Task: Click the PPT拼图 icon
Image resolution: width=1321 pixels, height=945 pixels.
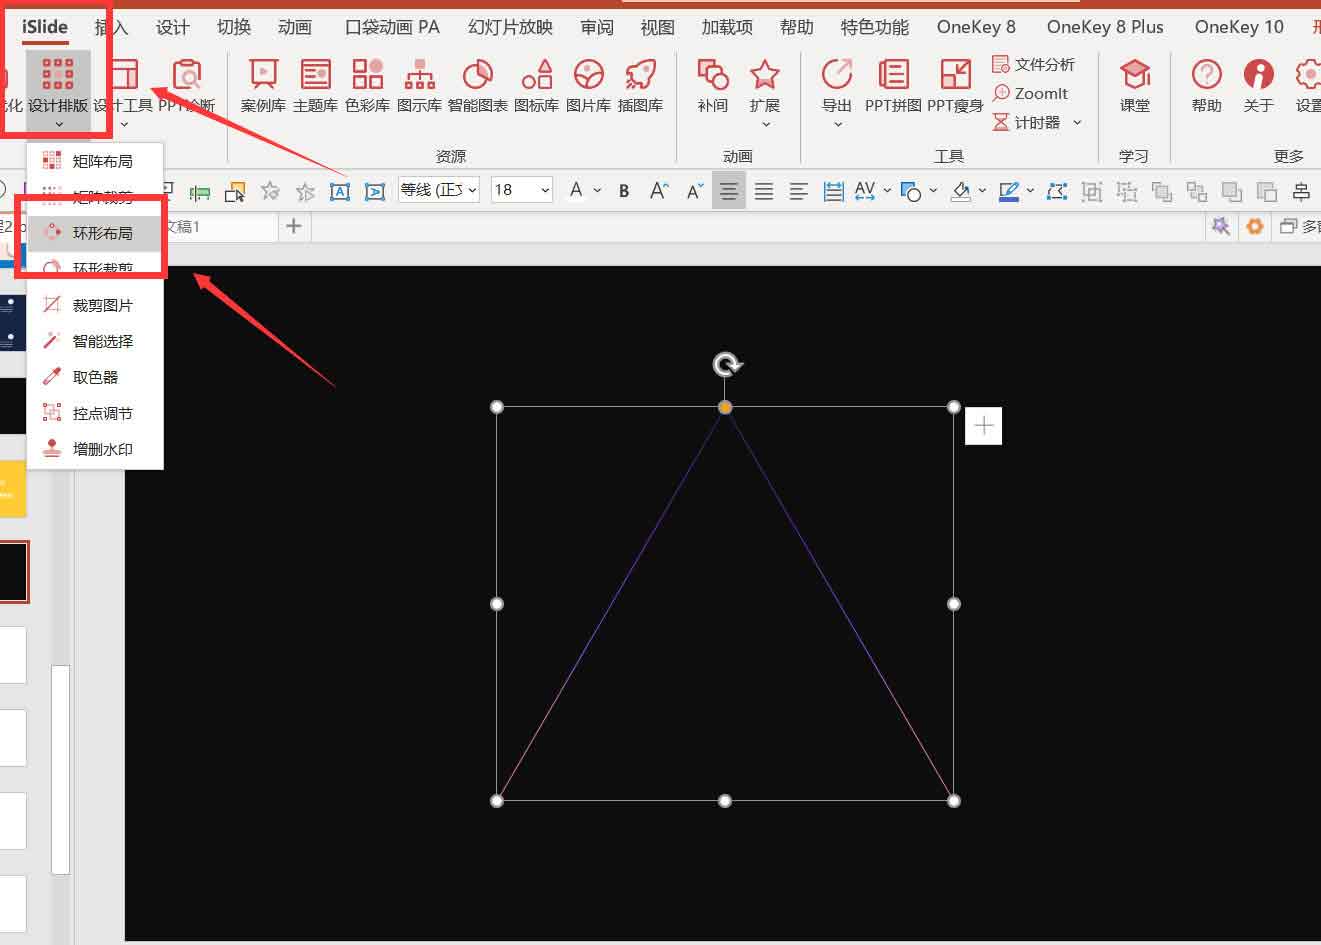Action: click(x=893, y=84)
